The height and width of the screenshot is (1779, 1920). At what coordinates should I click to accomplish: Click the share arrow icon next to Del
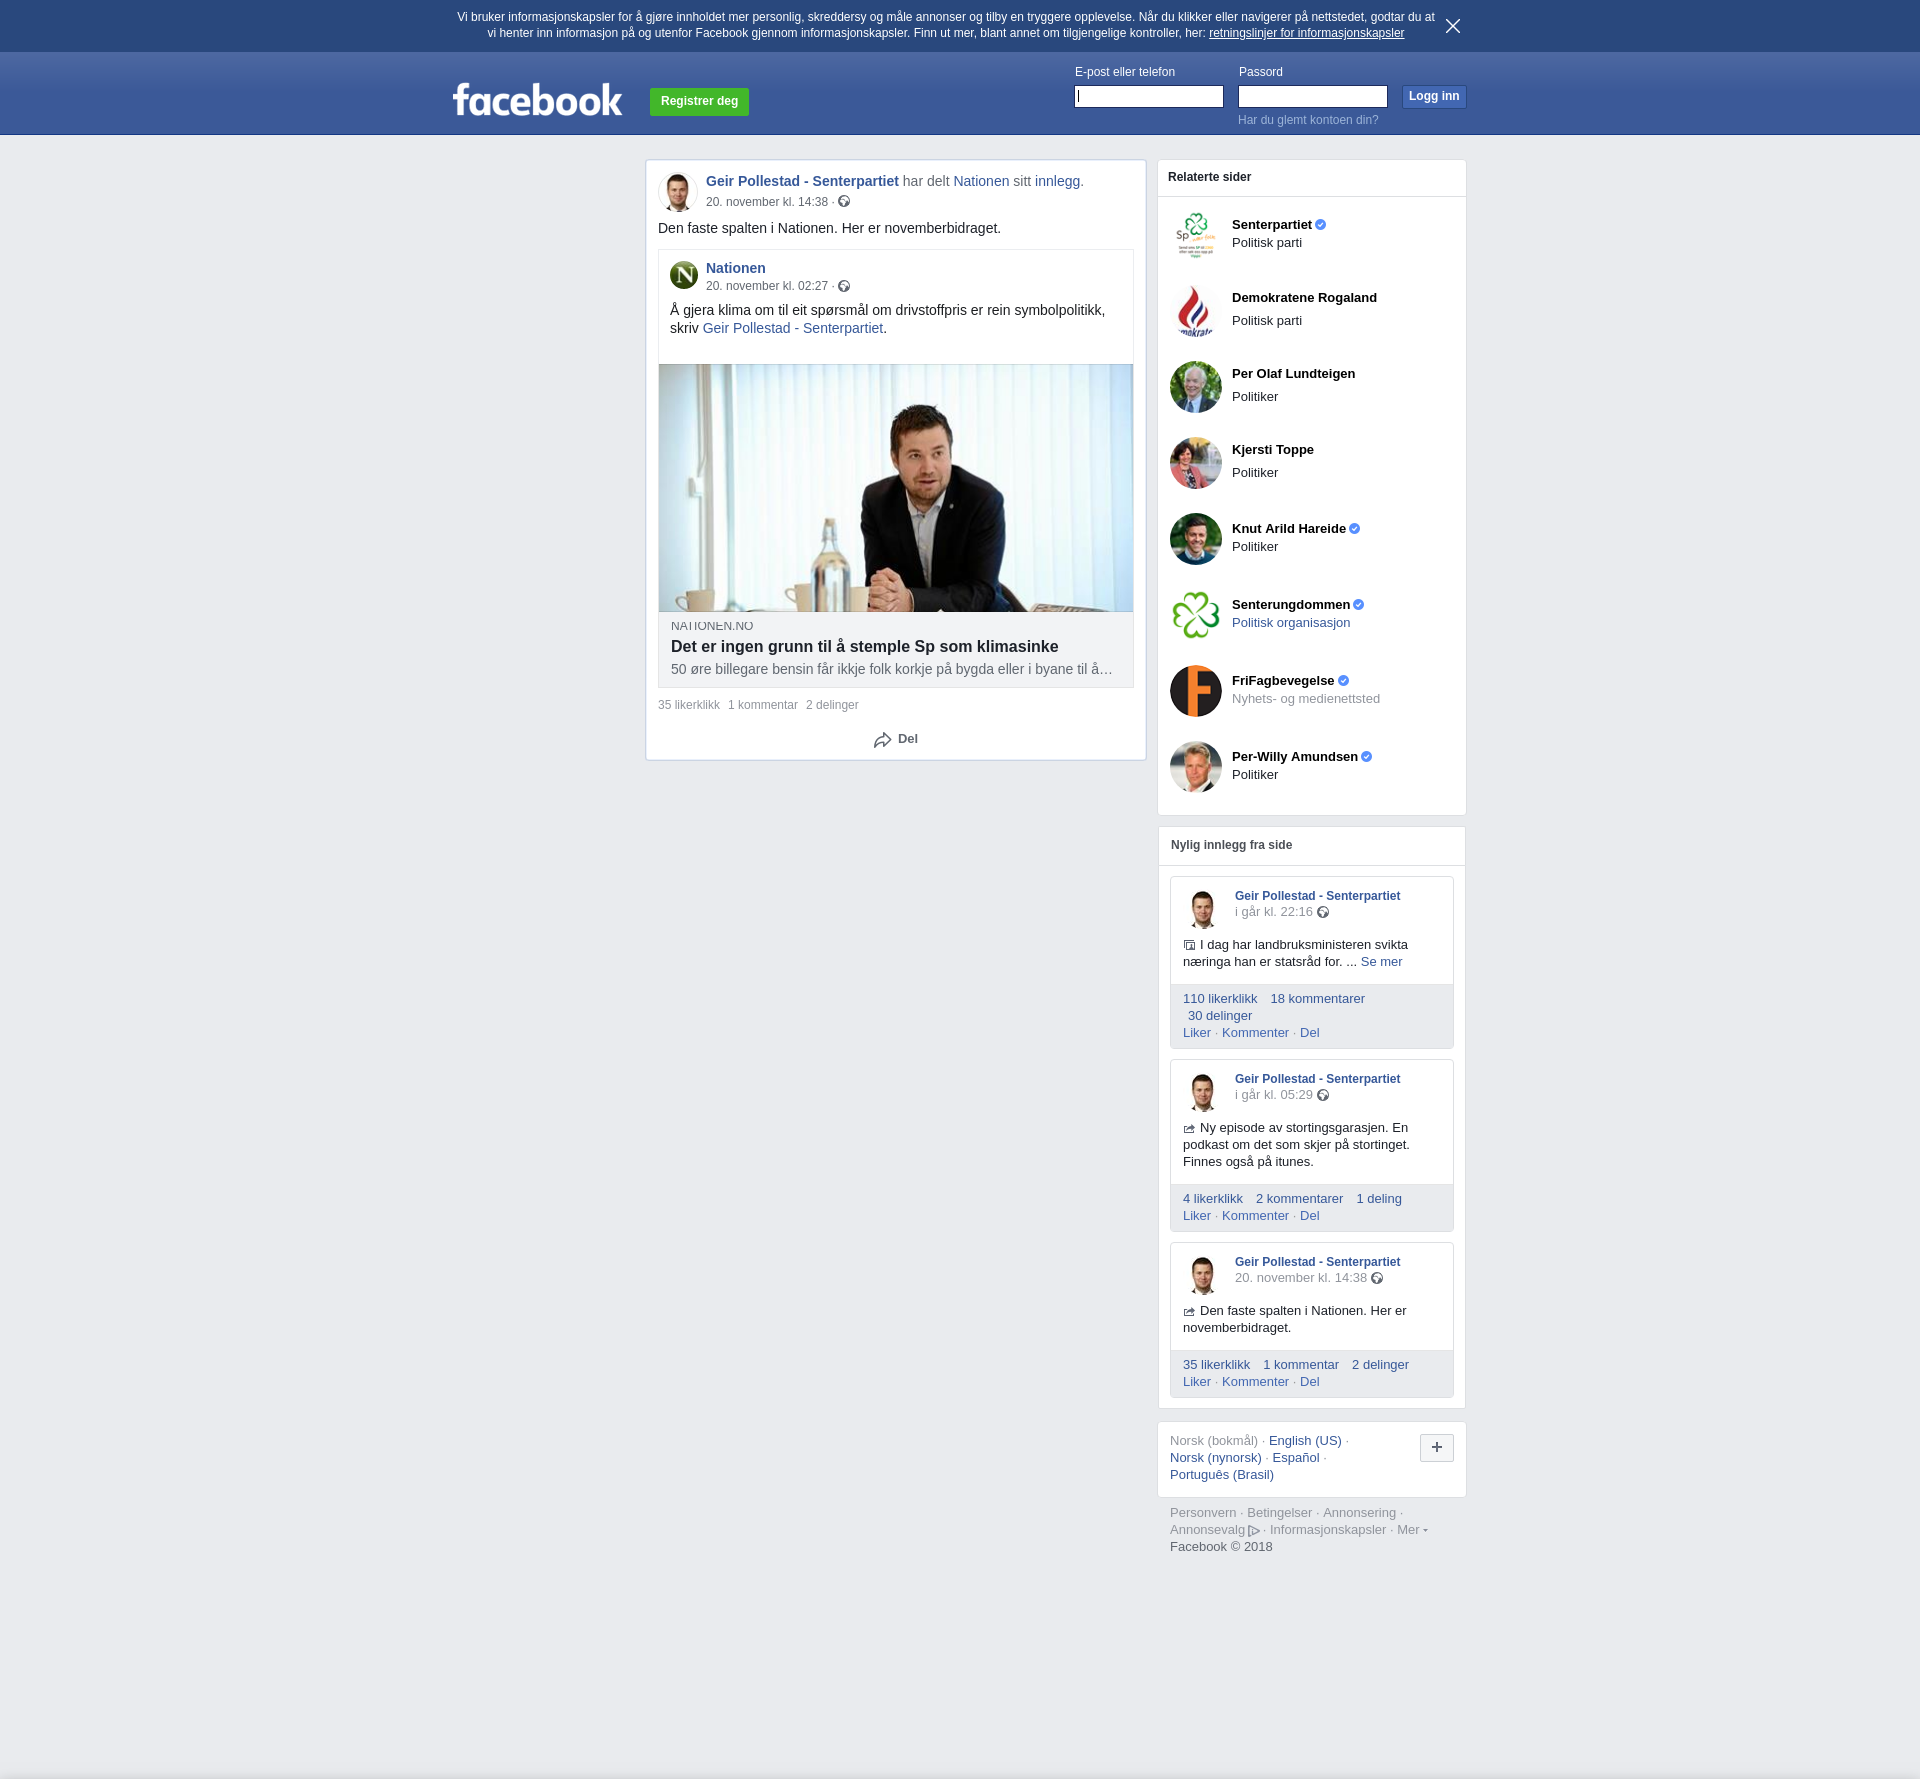coord(882,740)
